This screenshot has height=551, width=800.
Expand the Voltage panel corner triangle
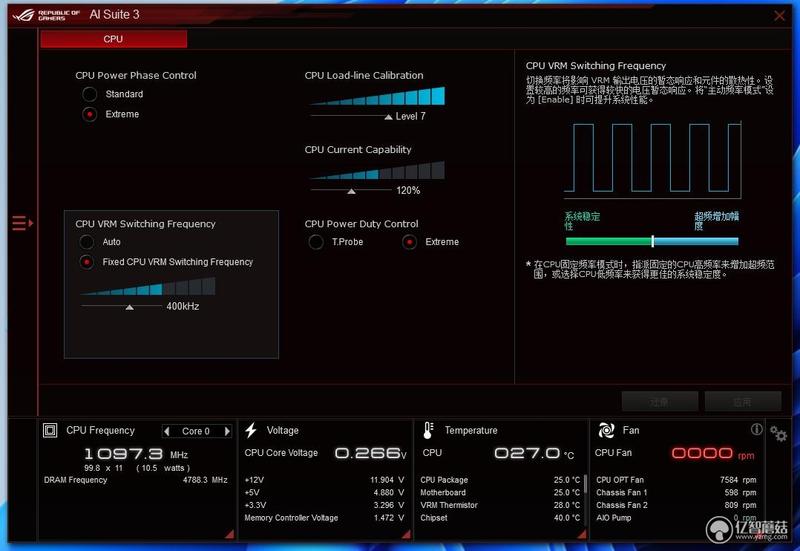click(406, 534)
